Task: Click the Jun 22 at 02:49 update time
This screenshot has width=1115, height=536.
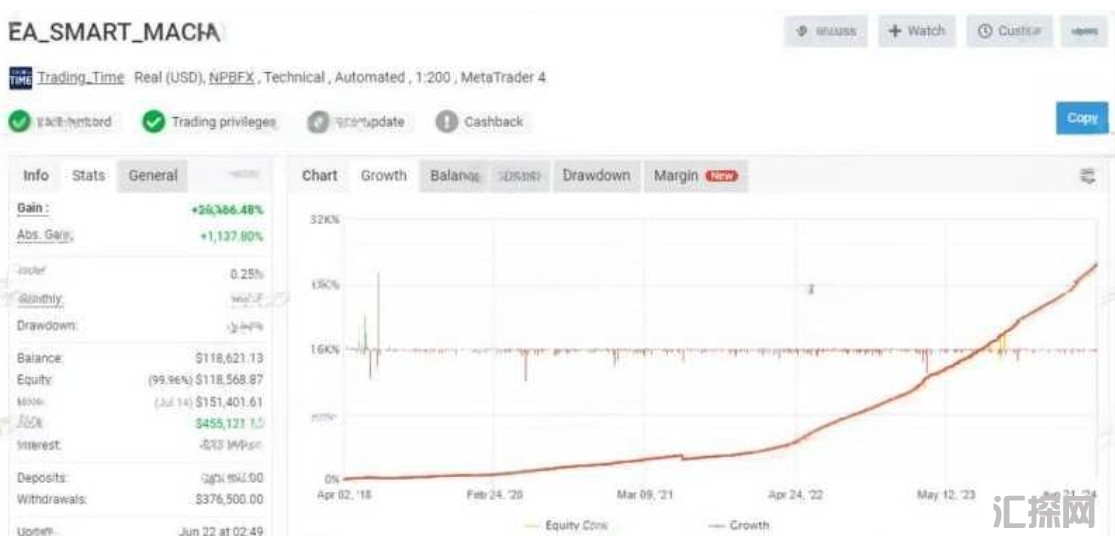Action: tap(220, 531)
